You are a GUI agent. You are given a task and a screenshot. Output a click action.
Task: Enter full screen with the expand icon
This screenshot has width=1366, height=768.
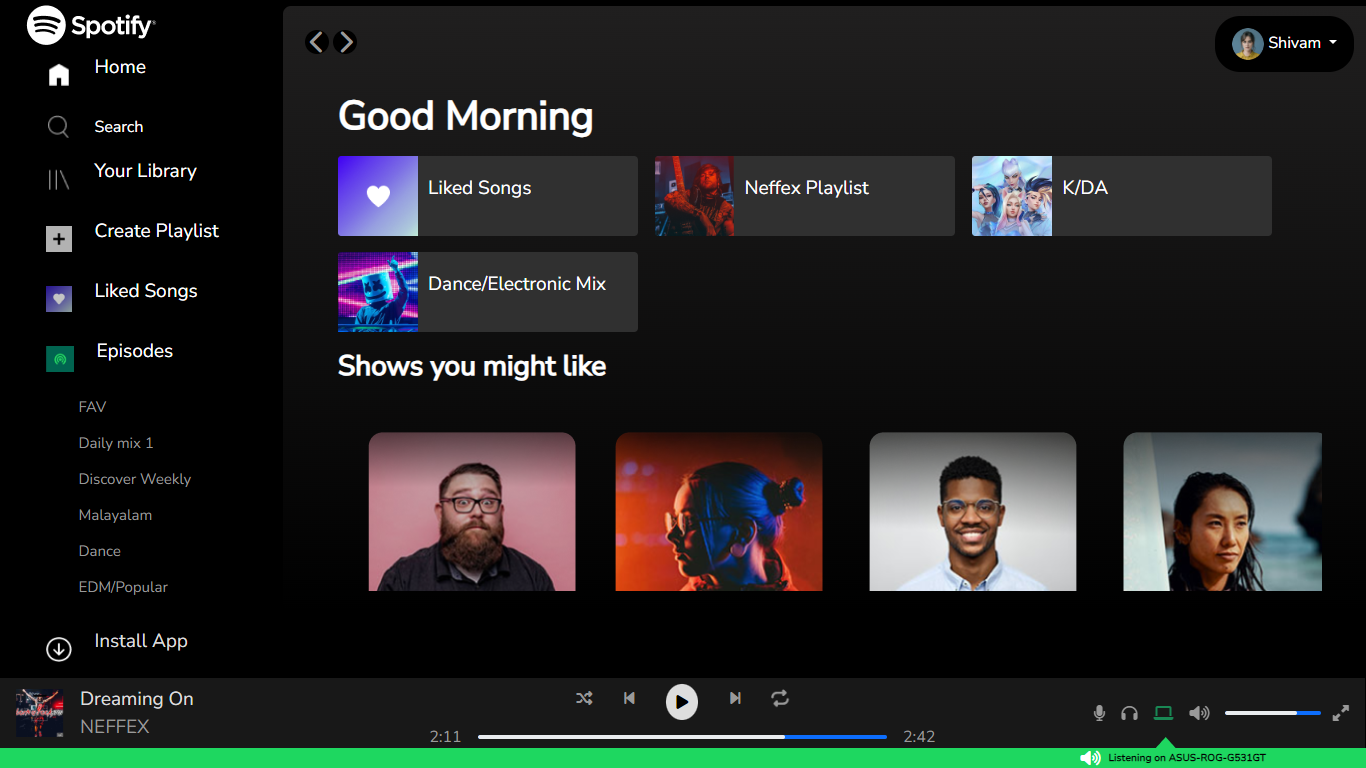1341,712
